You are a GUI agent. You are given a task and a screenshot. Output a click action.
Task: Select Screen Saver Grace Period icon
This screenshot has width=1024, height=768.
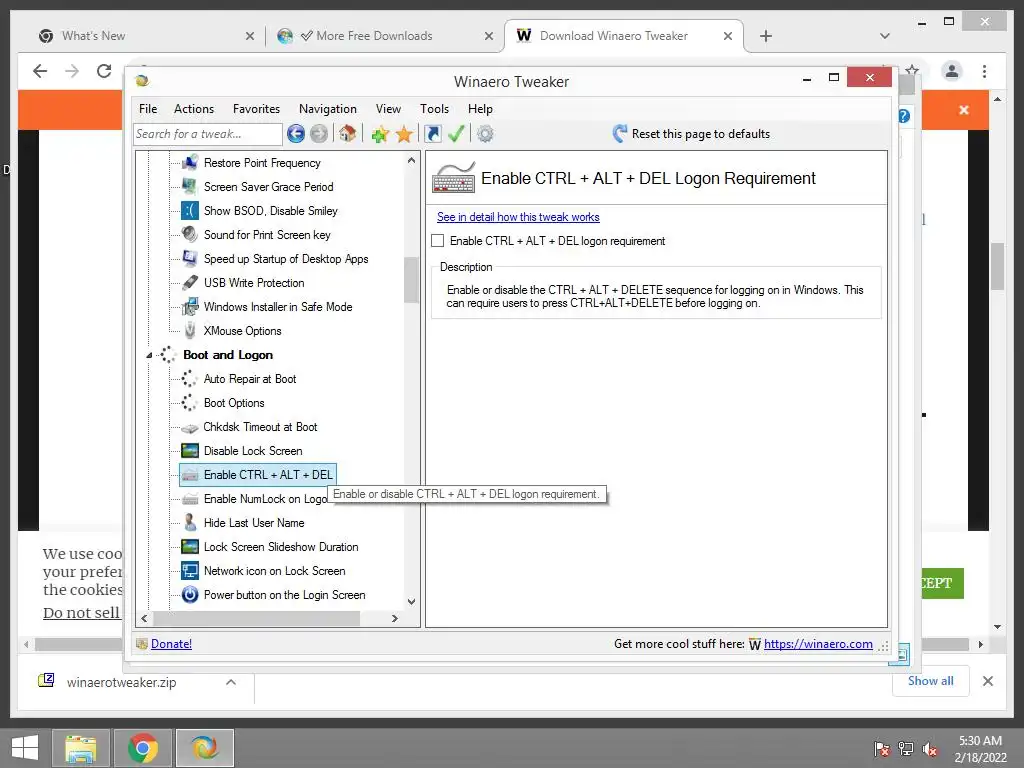coord(190,187)
